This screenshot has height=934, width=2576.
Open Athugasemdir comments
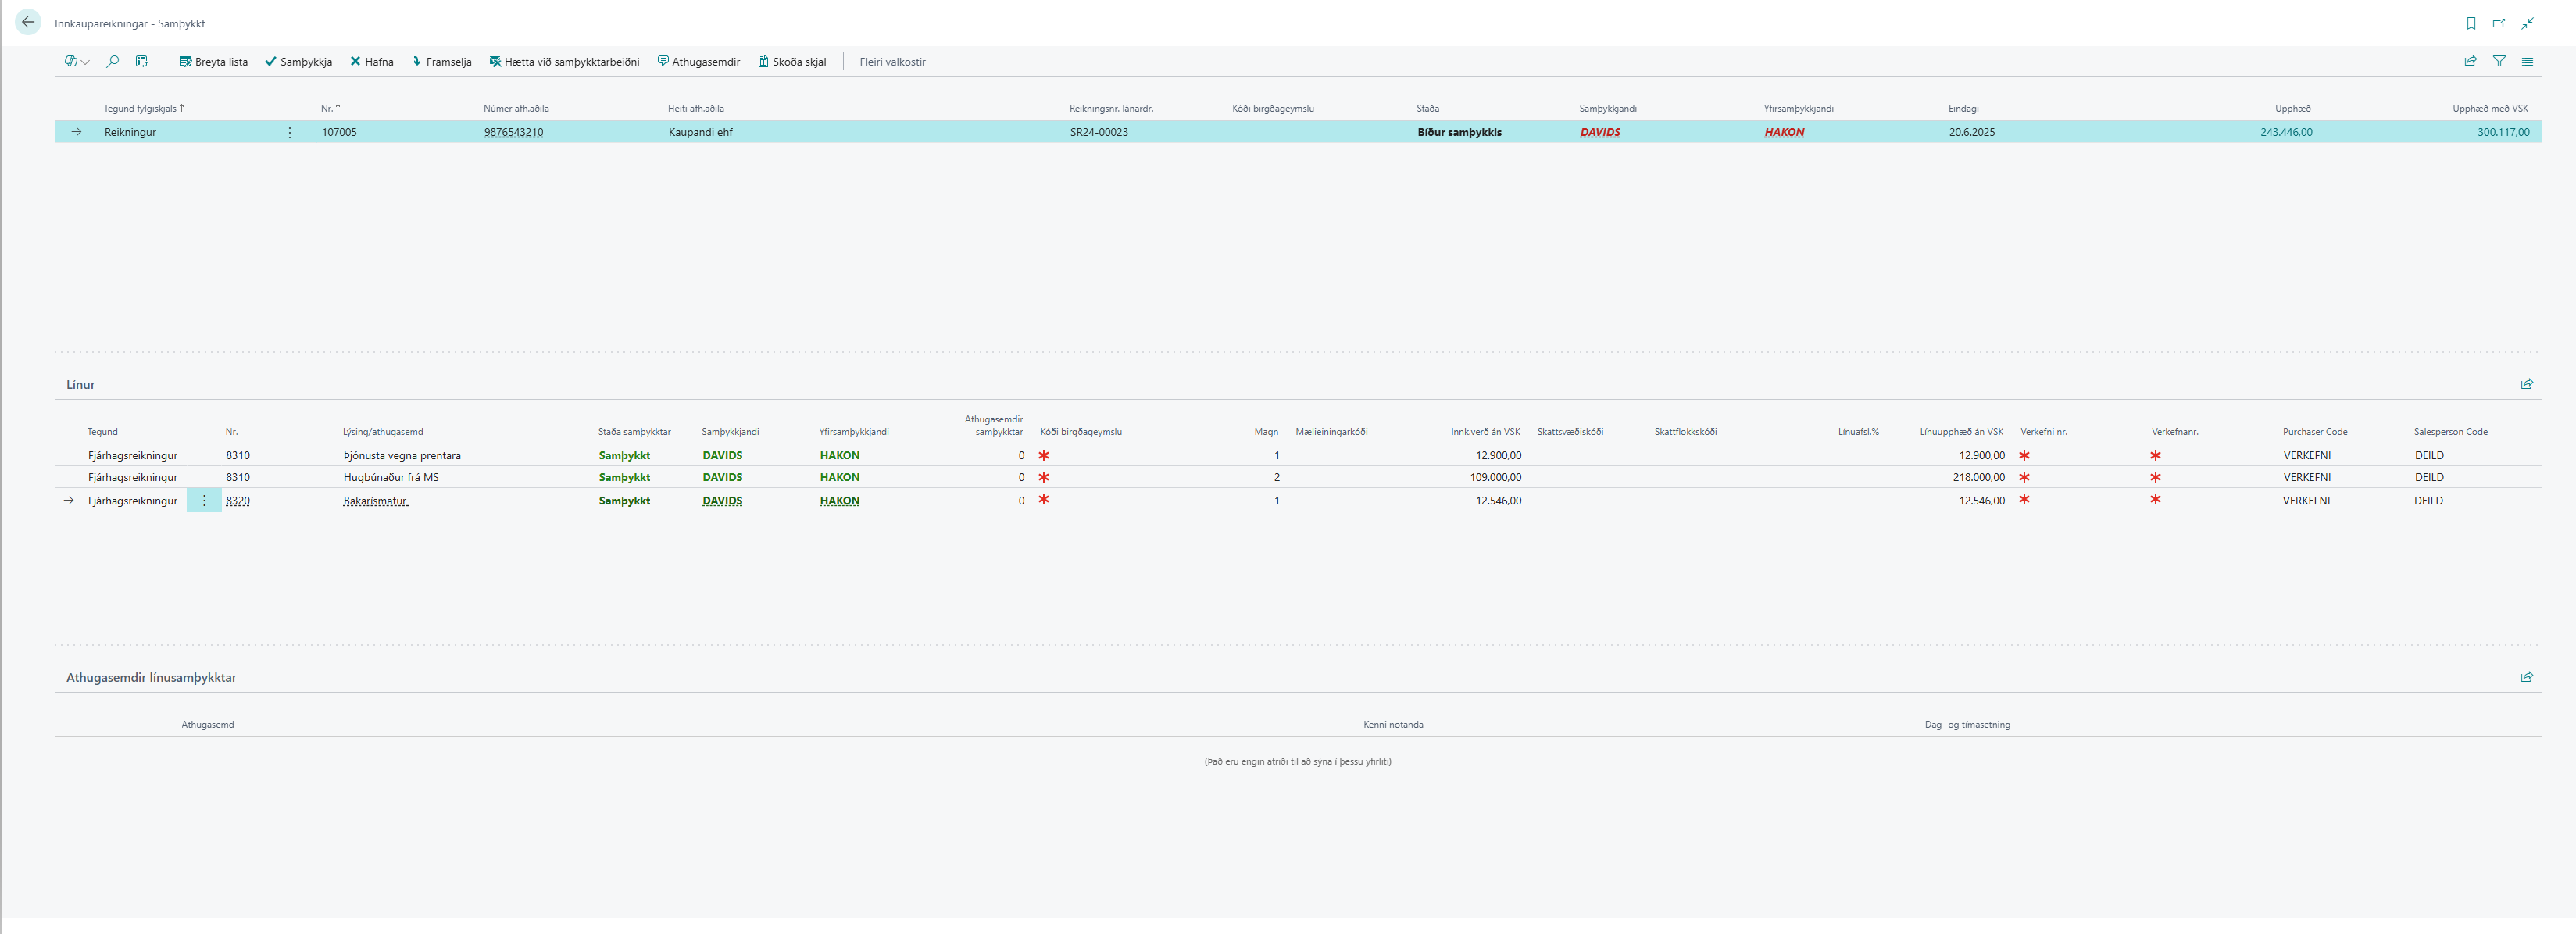(698, 62)
